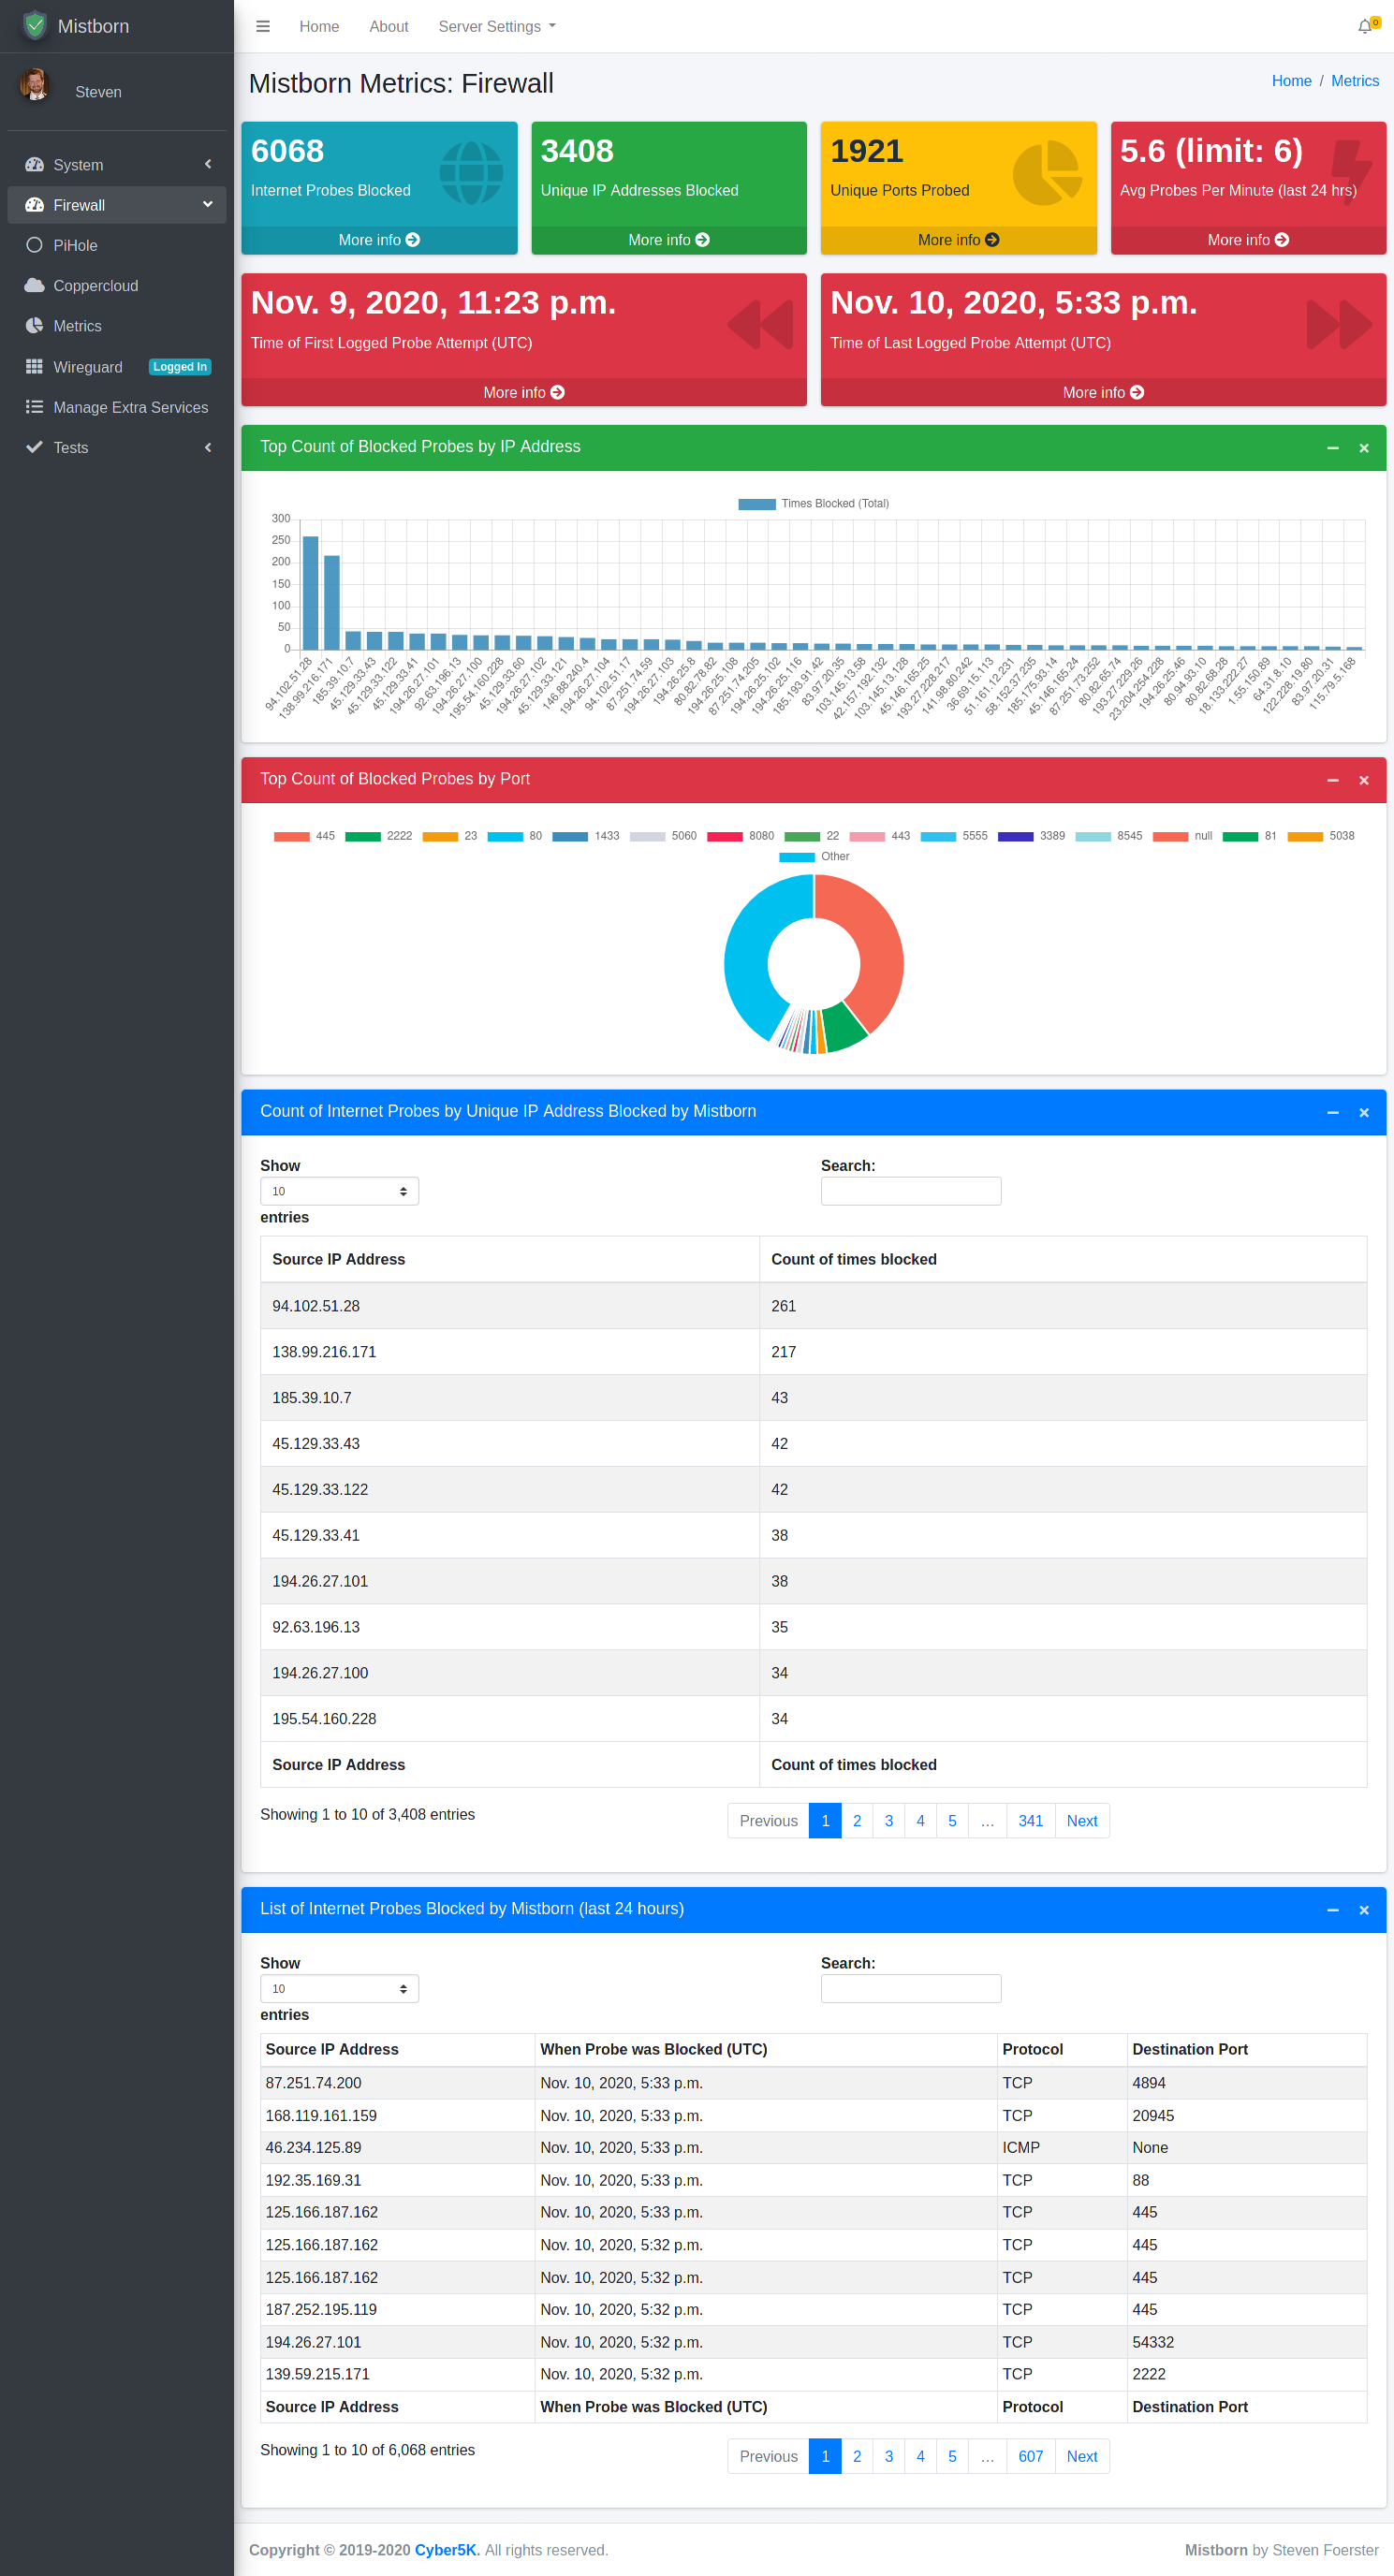Toggle port 445 legend in pie chart
1394x2576 pixels.
tap(304, 836)
